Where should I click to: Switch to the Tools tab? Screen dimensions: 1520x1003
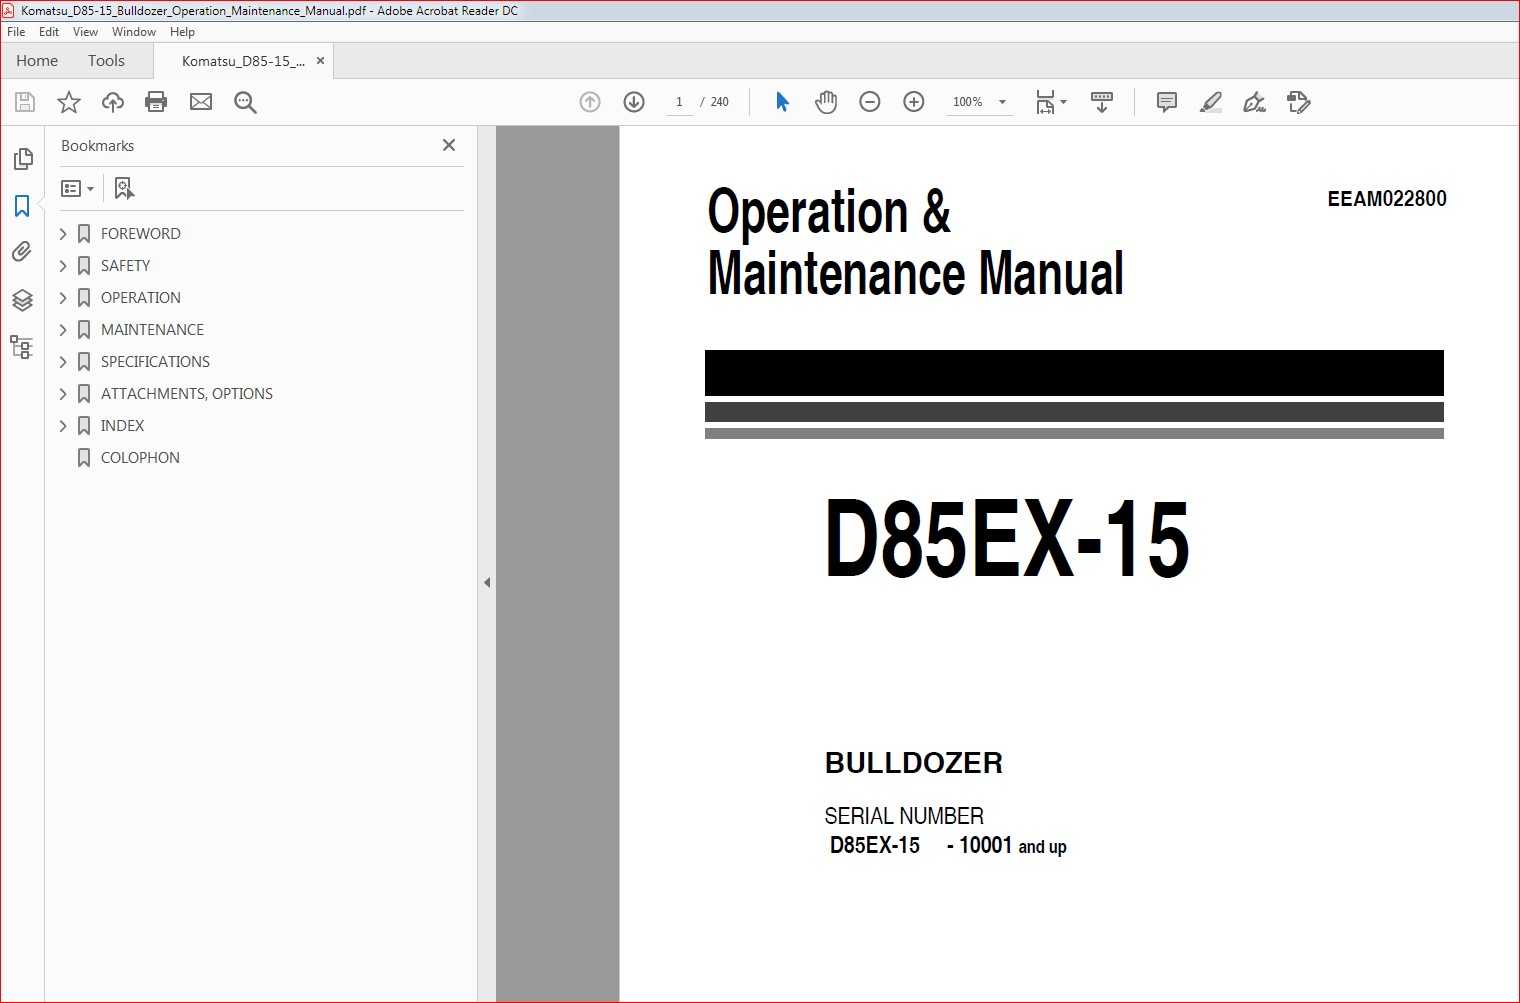(x=106, y=61)
